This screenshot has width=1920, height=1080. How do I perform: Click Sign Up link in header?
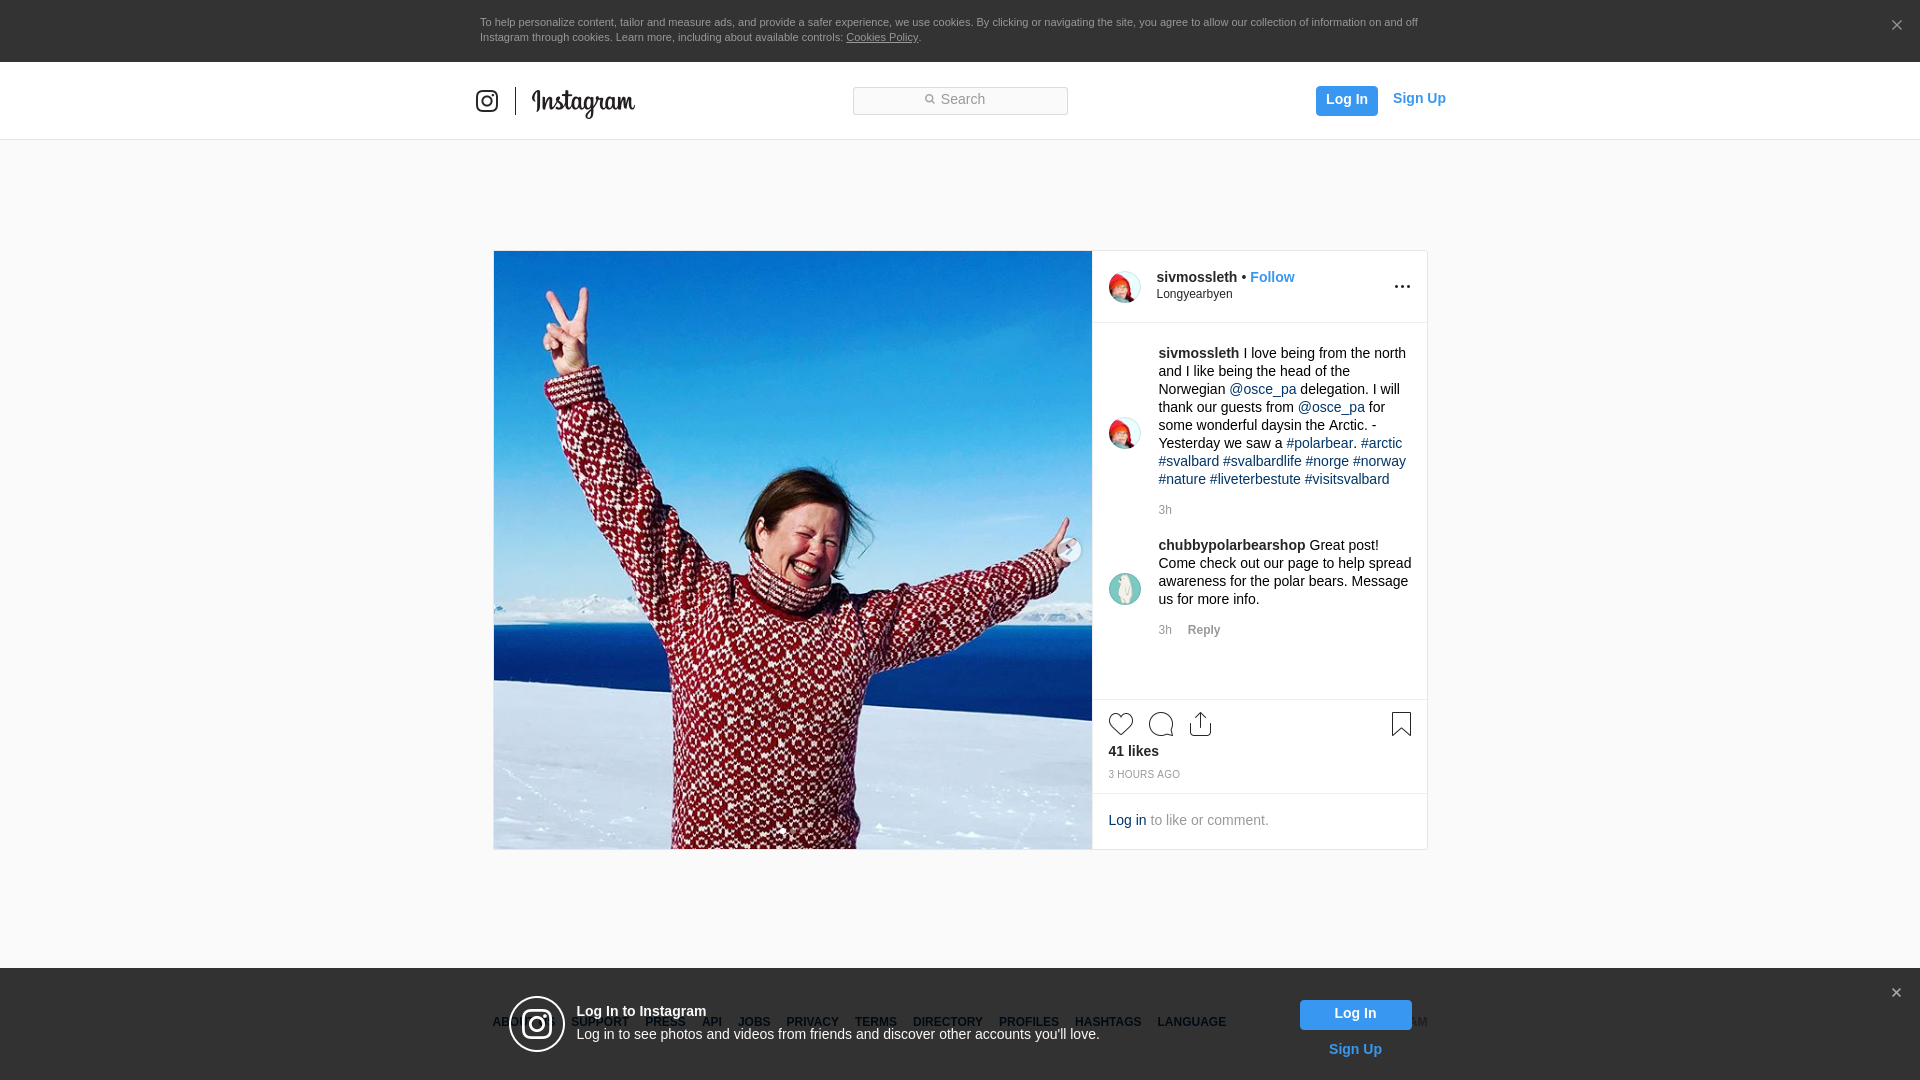click(x=1418, y=98)
